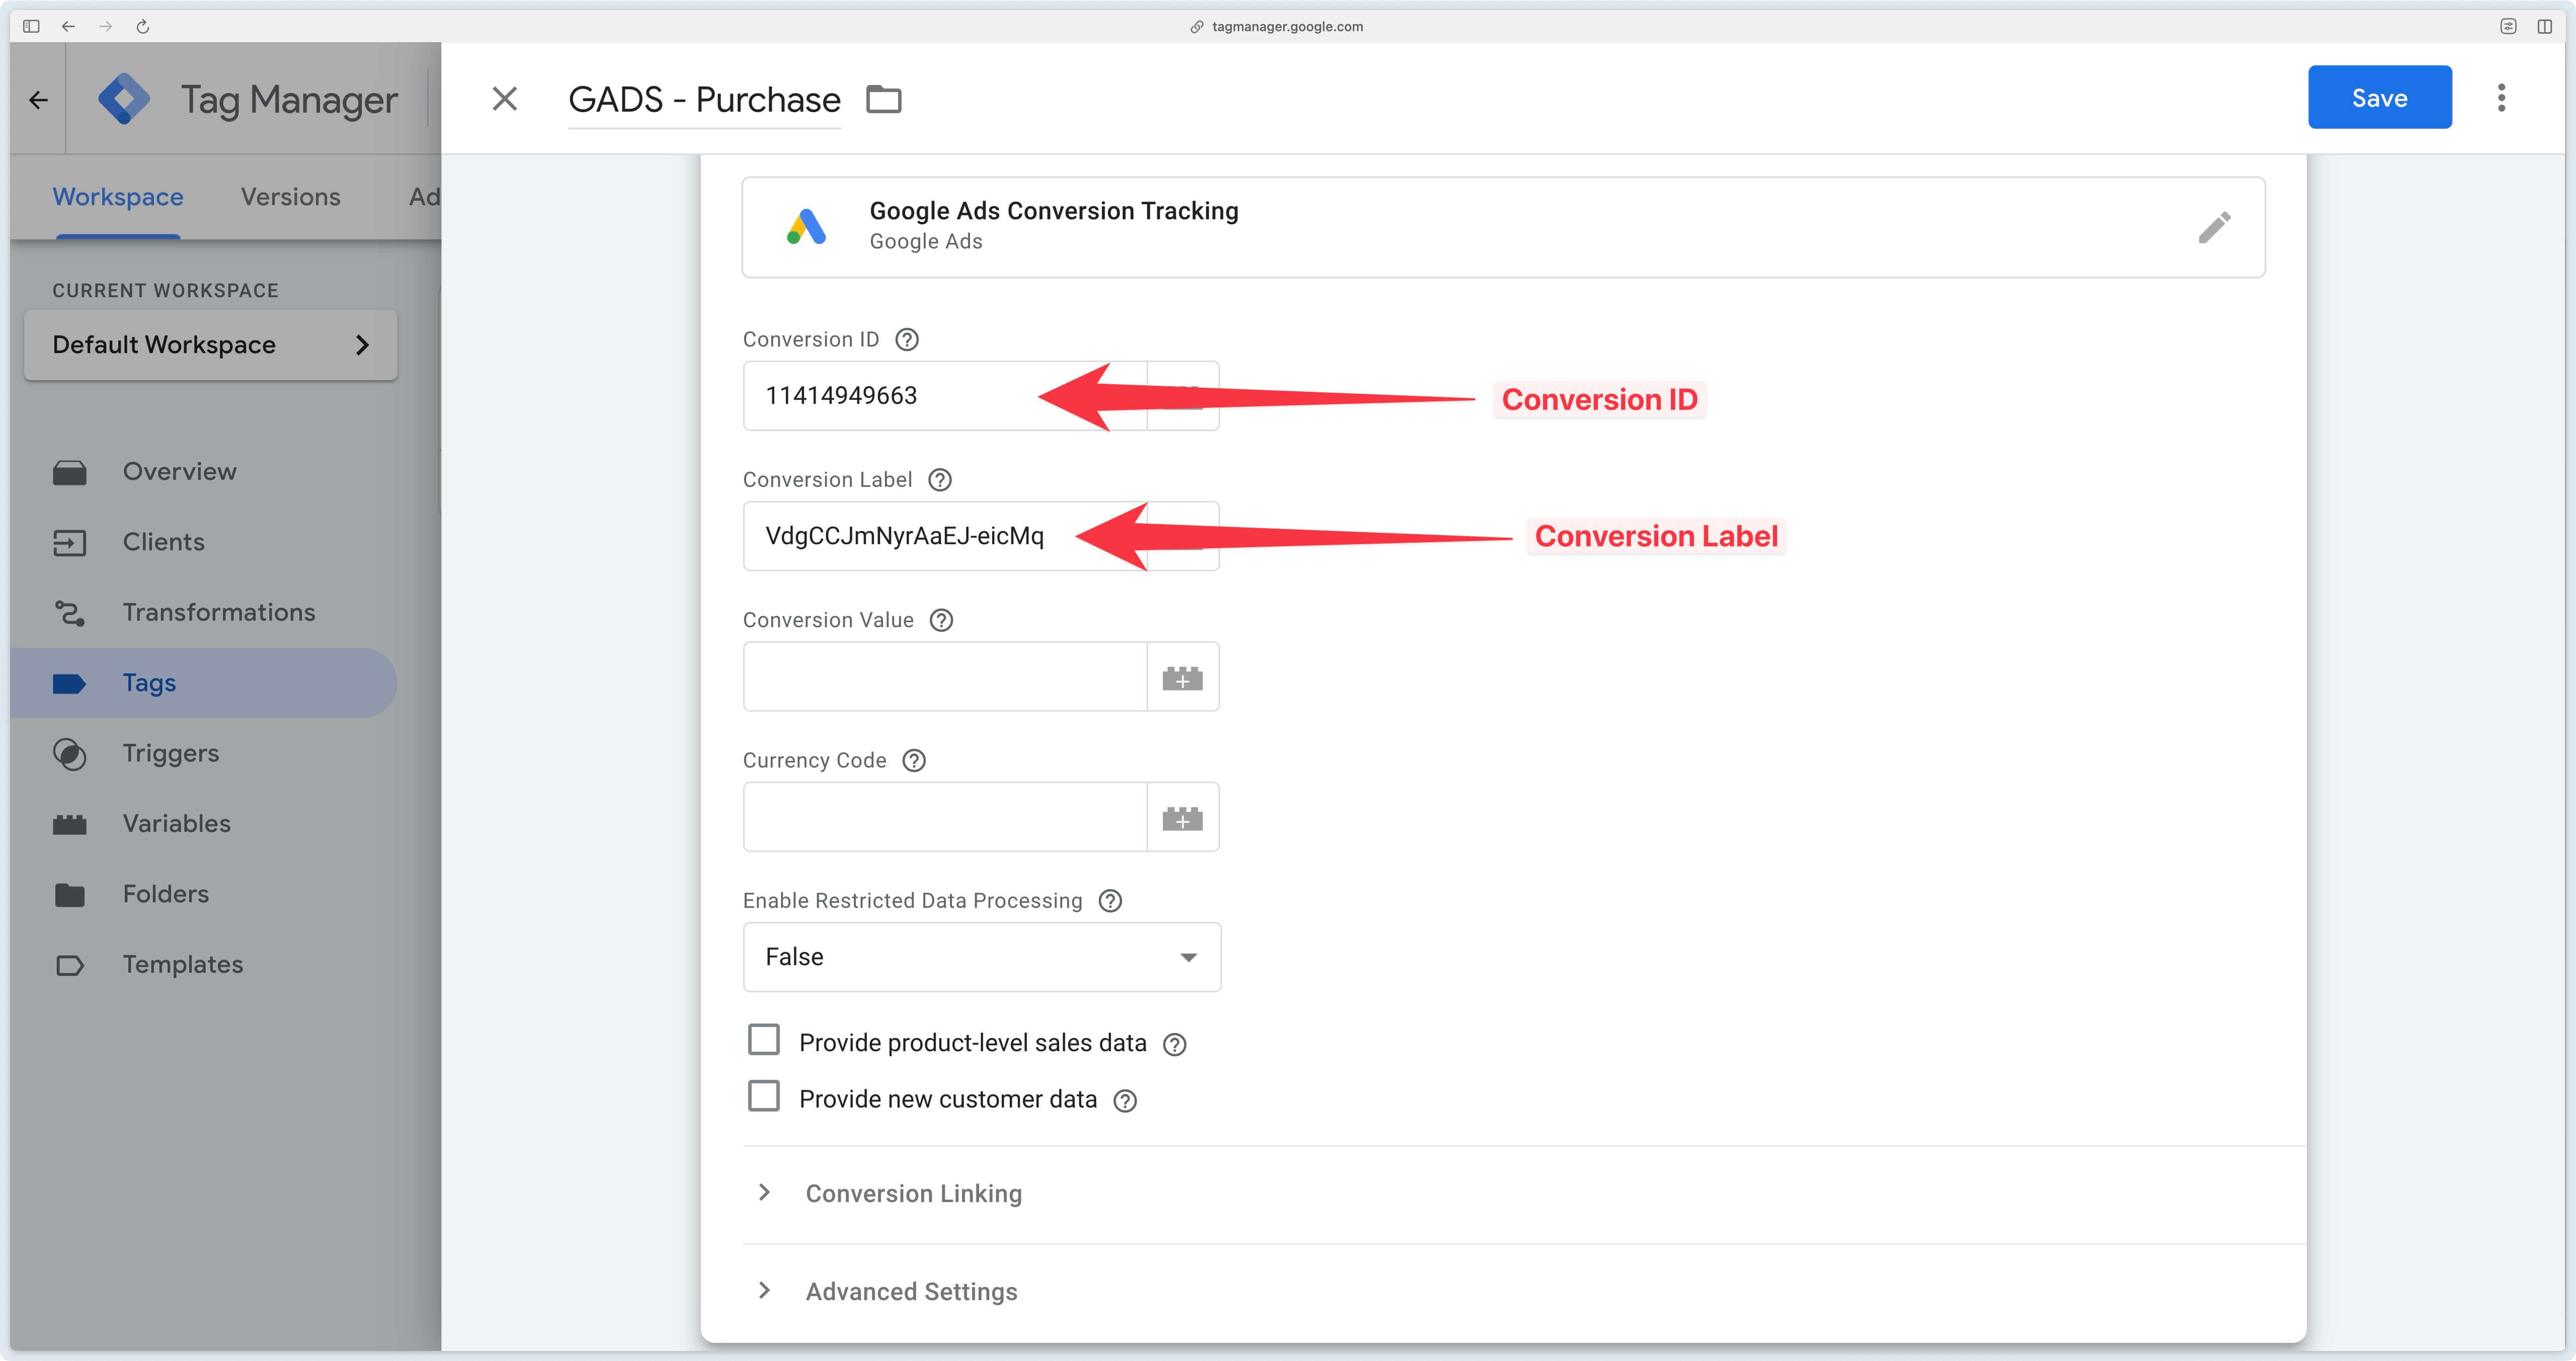The image size is (2576, 1361).
Task: Switch to the Versions tab
Action: [x=290, y=197]
